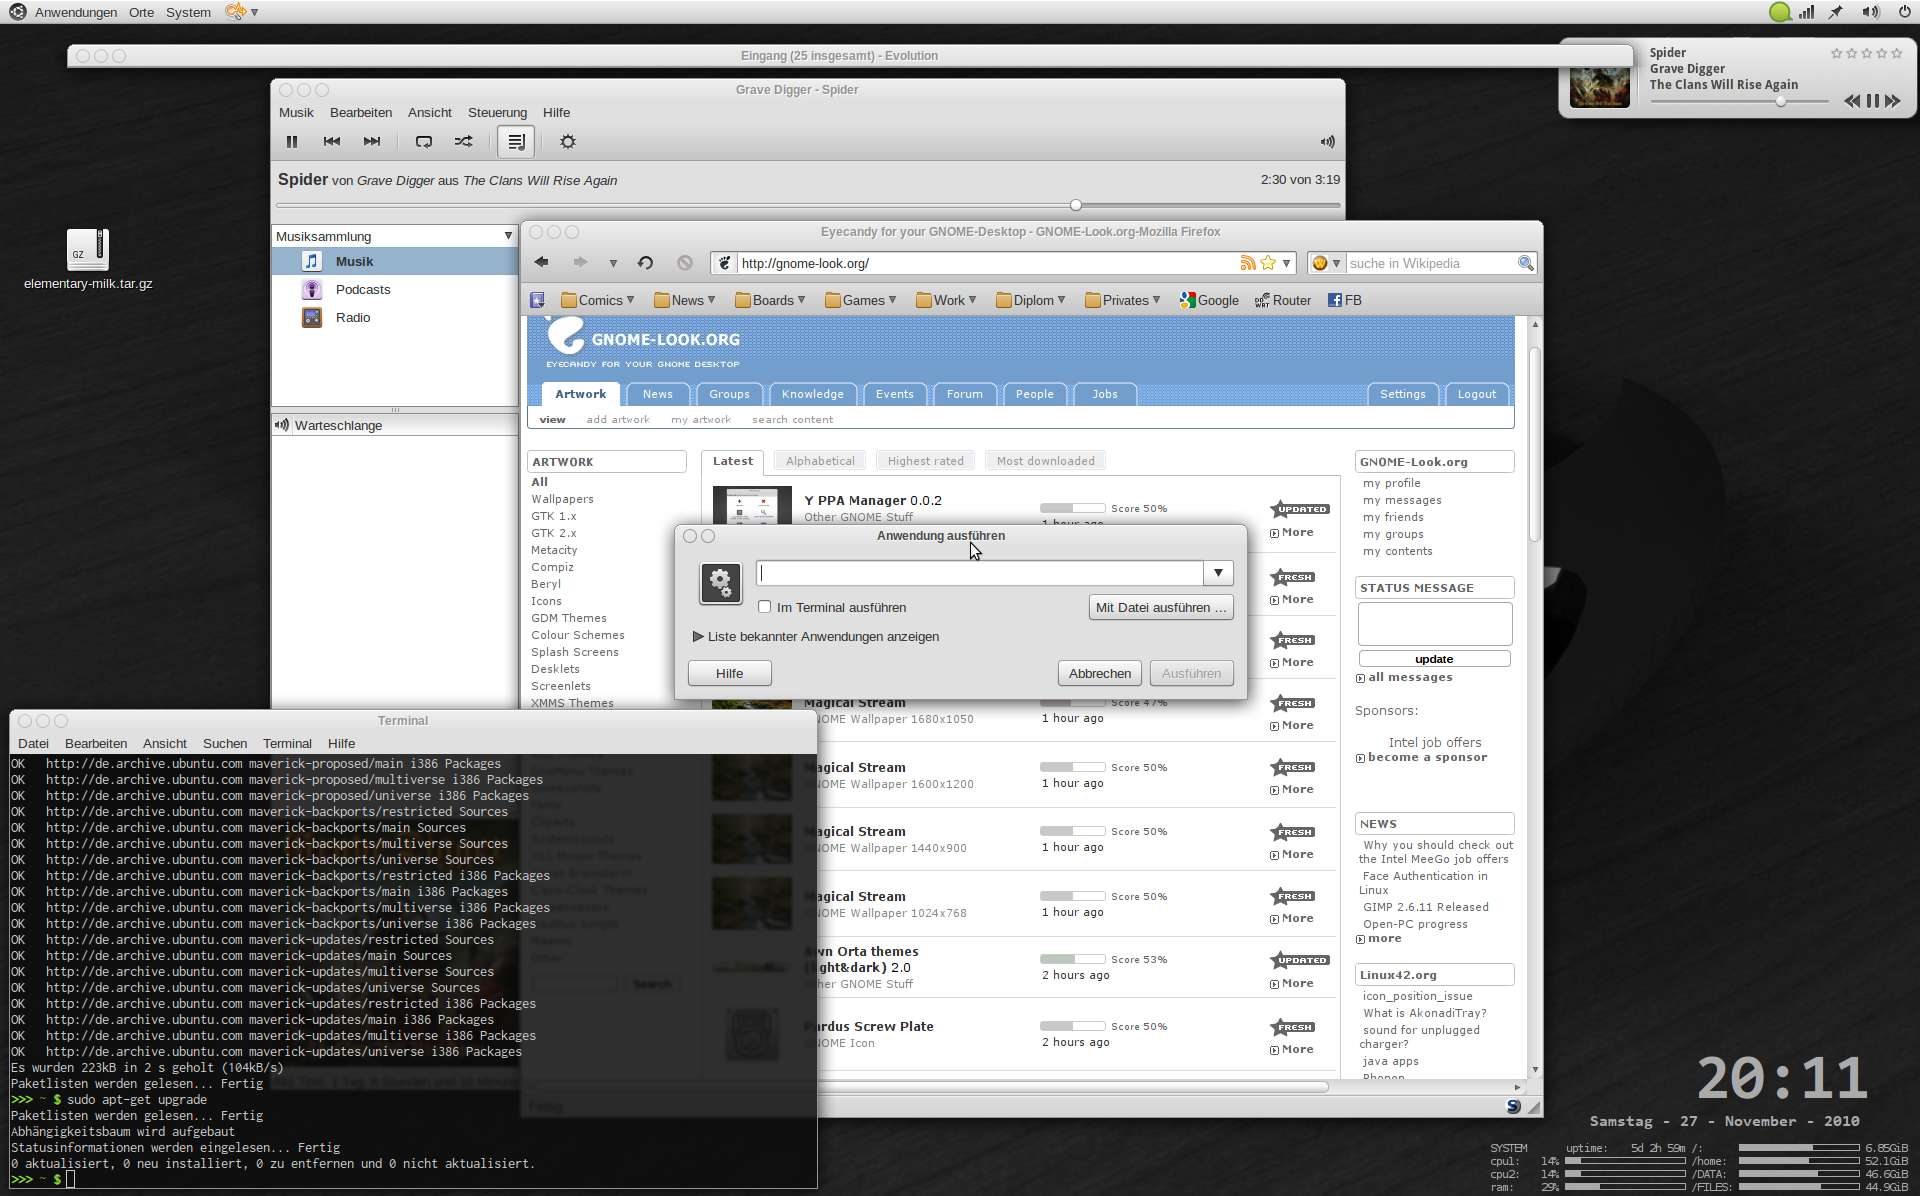The image size is (1920, 1196).
Task: Click the status message update button
Action: (x=1434, y=659)
